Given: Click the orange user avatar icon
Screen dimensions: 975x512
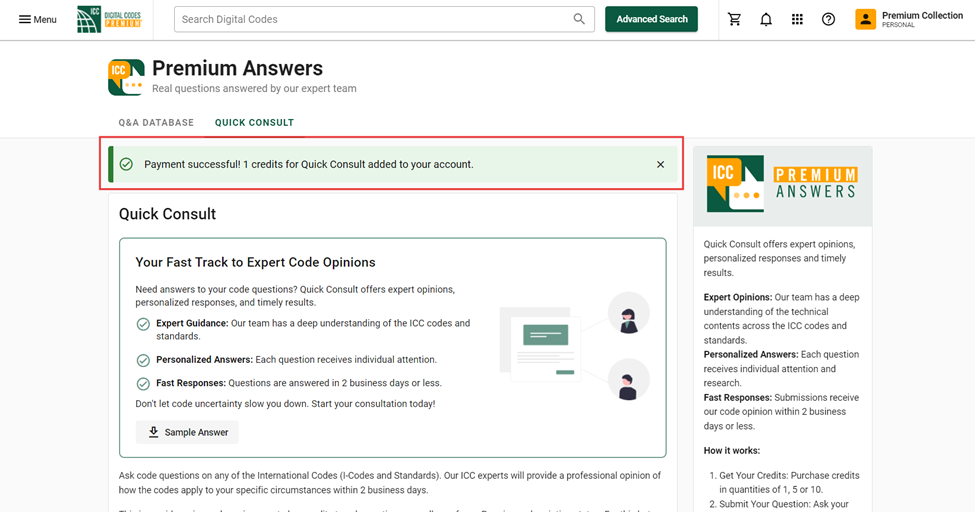Looking at the screenshot, I should click(x=865, y=19).
